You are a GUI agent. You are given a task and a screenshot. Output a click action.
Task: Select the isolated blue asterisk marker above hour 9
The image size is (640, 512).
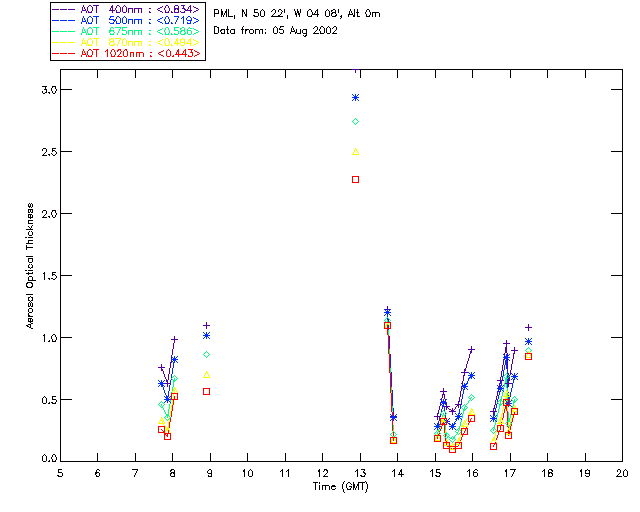207,336
